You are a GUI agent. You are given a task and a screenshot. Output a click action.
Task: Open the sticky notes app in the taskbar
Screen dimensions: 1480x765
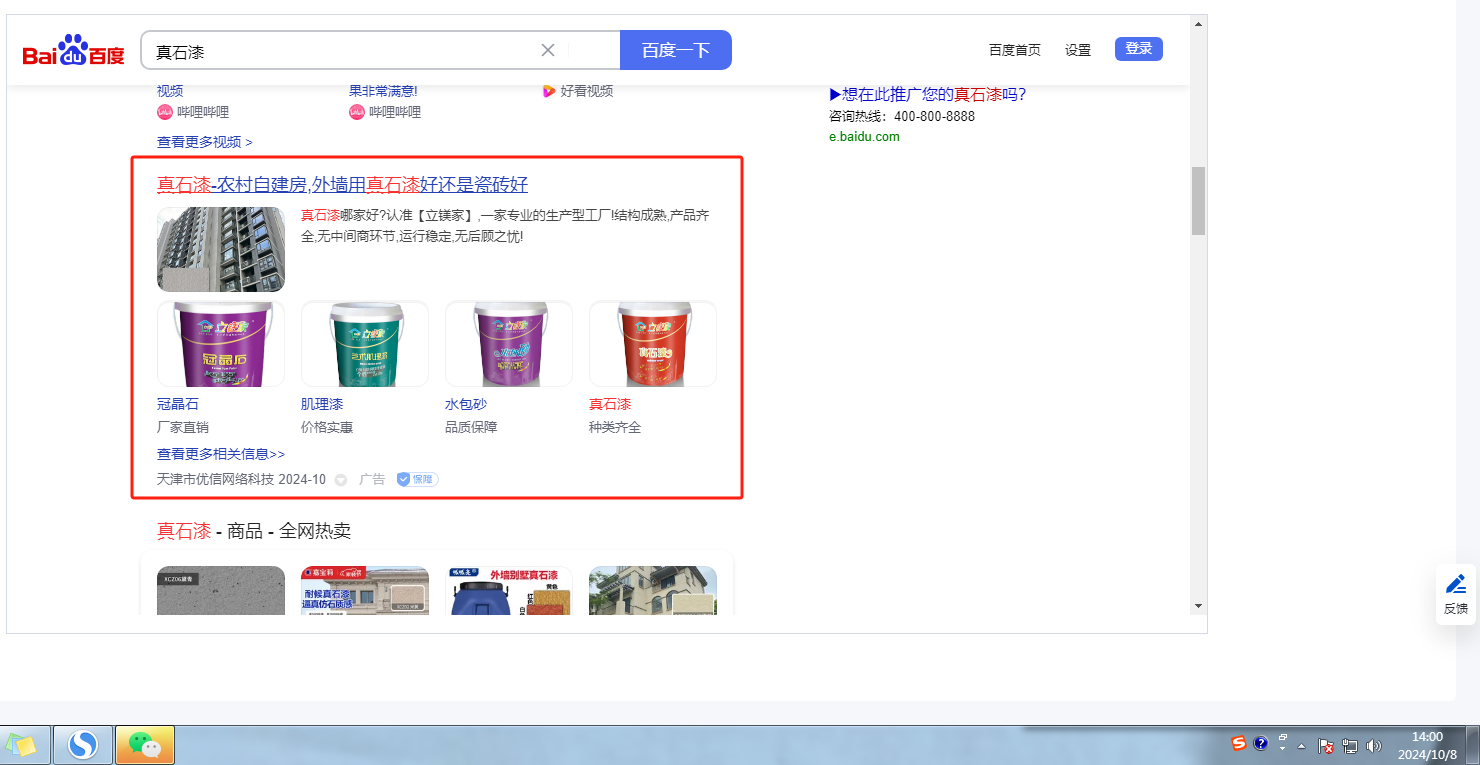coord(24,745)
